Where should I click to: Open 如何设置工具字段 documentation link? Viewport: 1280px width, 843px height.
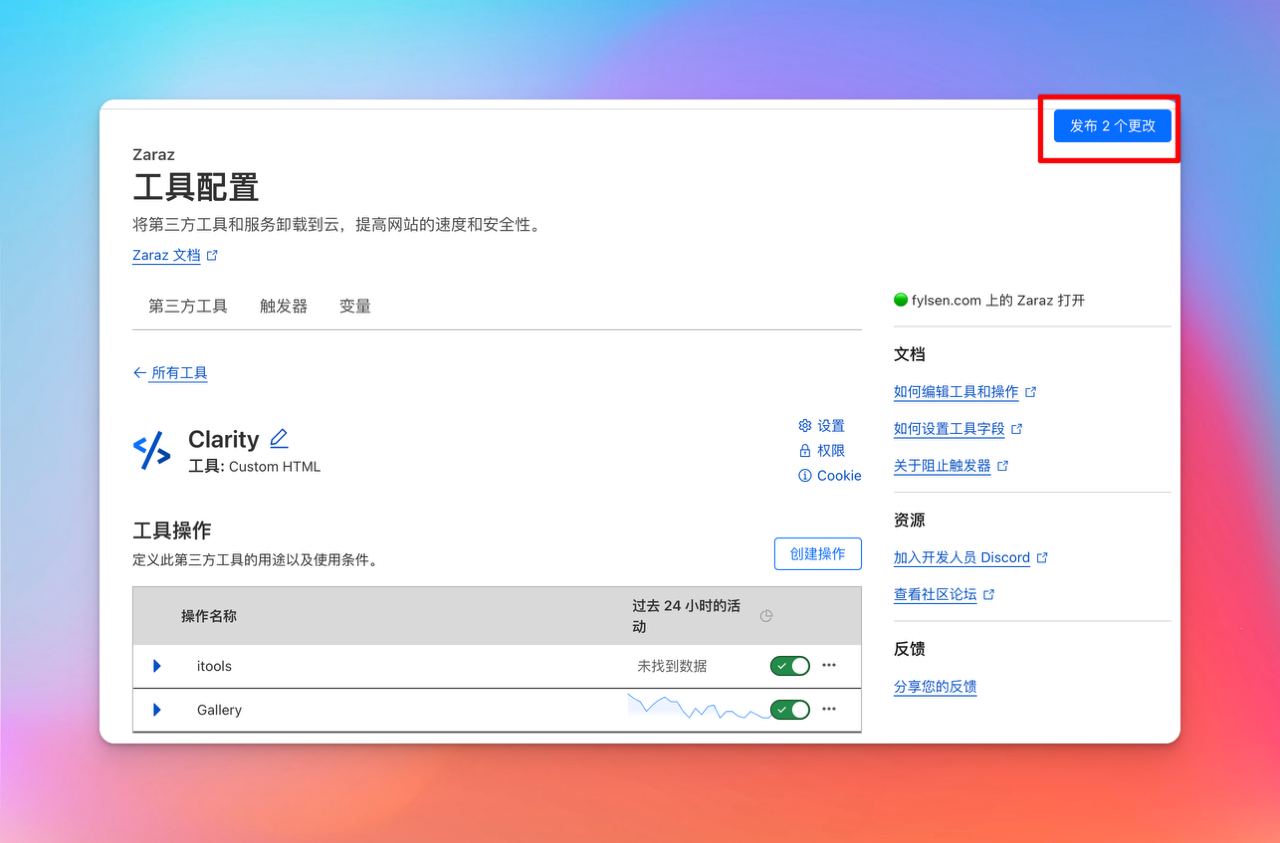pyautogui.click(x=949, y=429)
